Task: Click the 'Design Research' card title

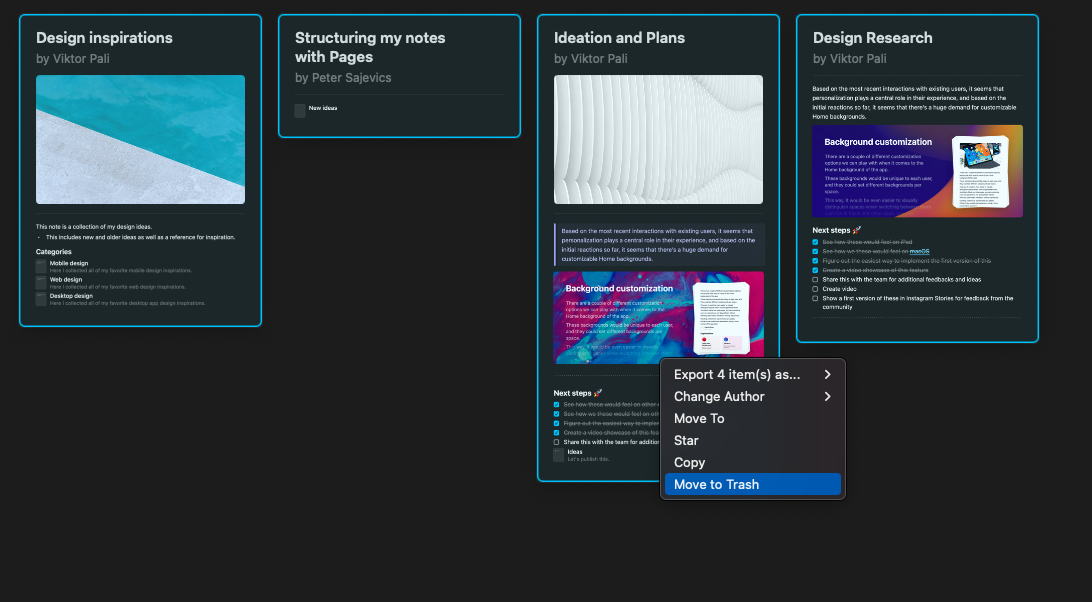Action: click(x=873, y=38)
